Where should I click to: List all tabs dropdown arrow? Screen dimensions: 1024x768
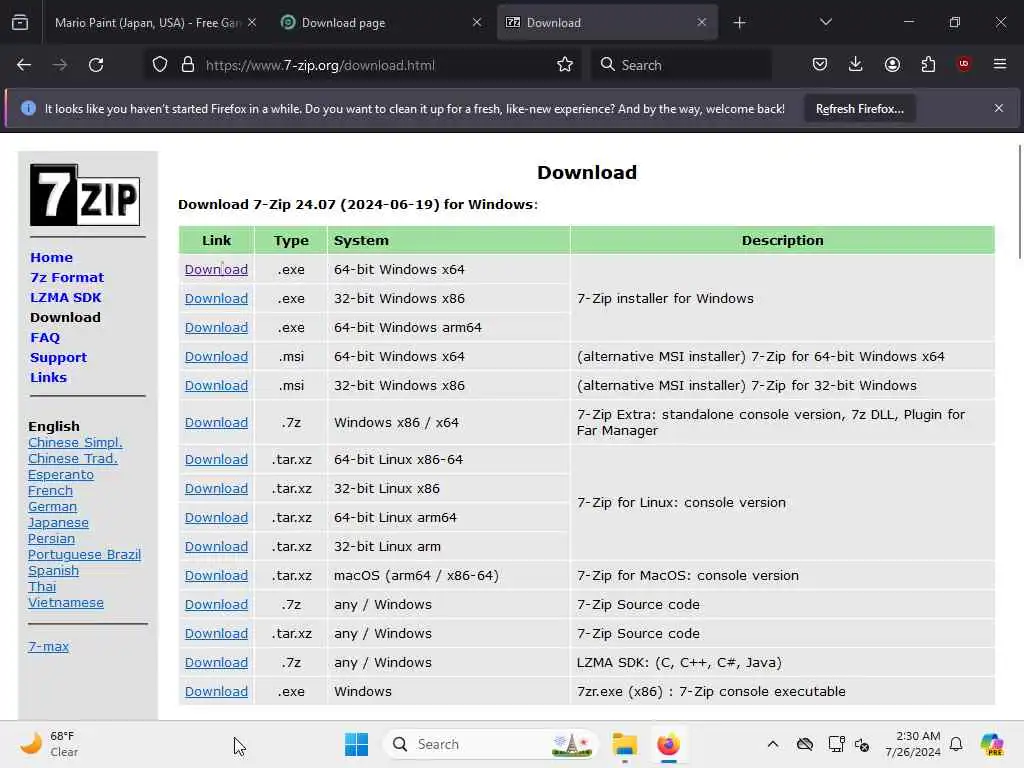click(826, 22)
